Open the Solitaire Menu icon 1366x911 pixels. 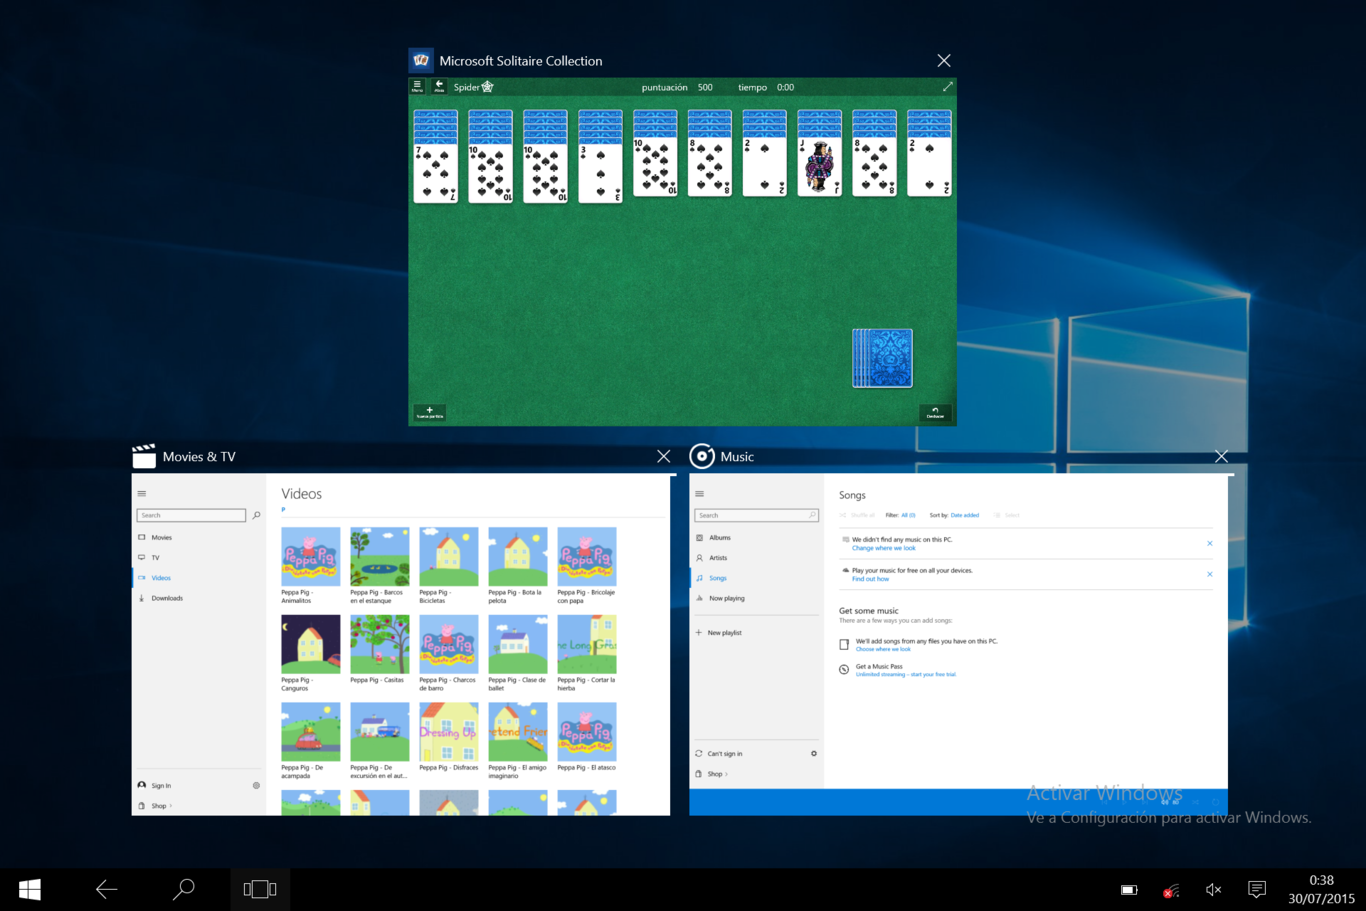pyautogui.click(x=419, y=85)
